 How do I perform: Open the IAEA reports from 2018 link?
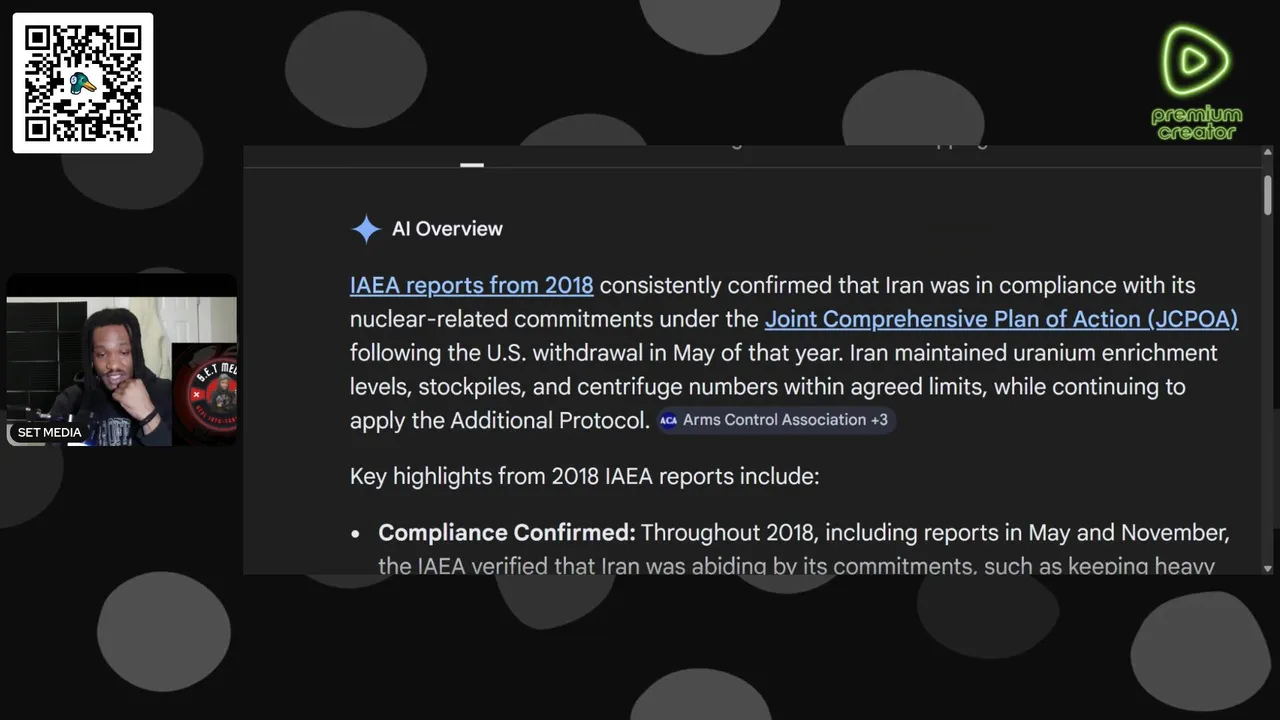pos(471,285)
